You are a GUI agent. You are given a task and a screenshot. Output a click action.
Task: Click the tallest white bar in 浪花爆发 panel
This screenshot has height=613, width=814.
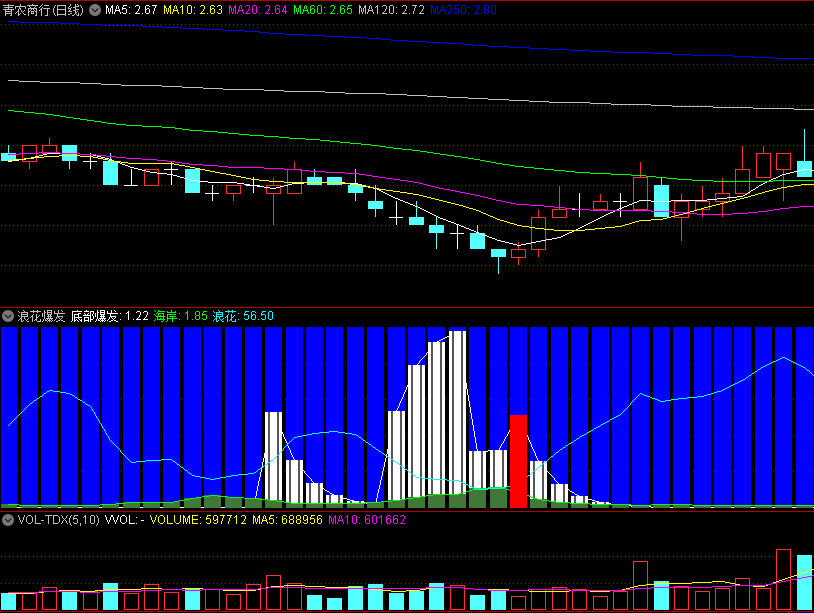[457, 413]
